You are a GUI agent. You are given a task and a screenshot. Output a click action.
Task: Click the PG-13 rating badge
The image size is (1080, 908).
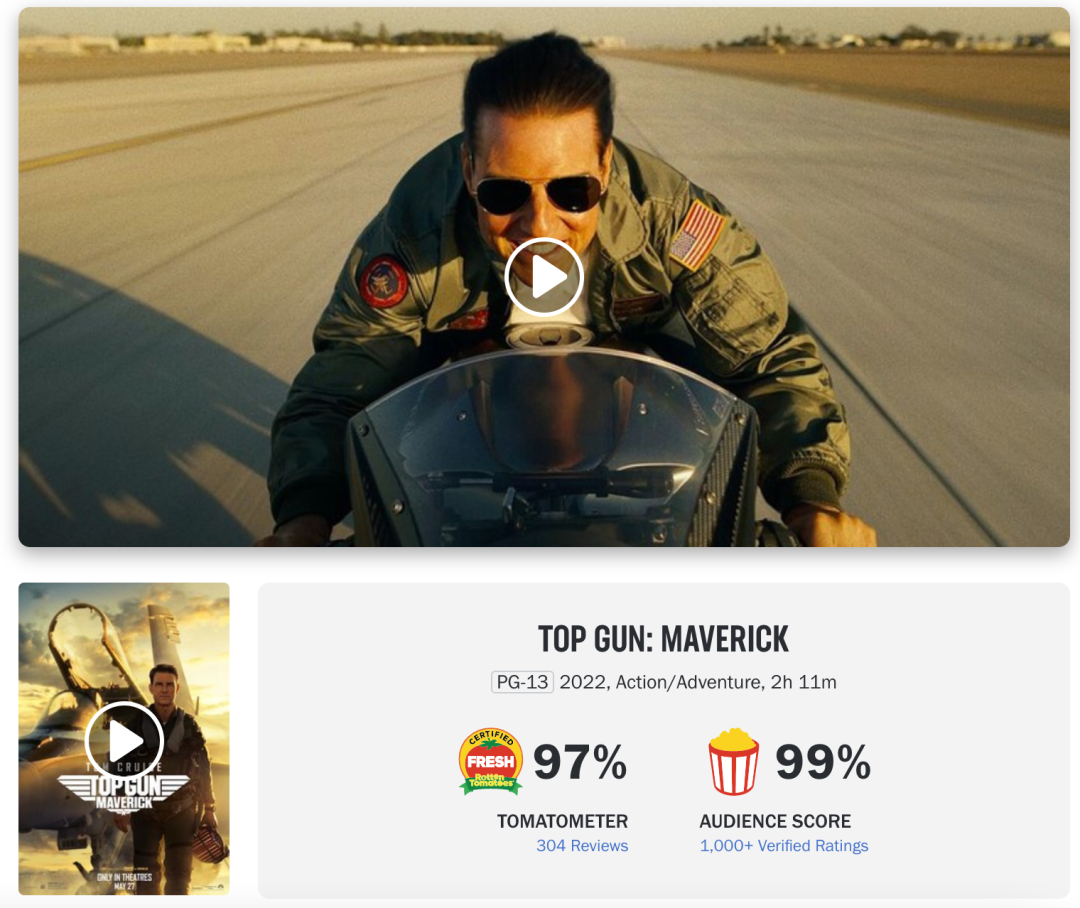tap(522, 682)
